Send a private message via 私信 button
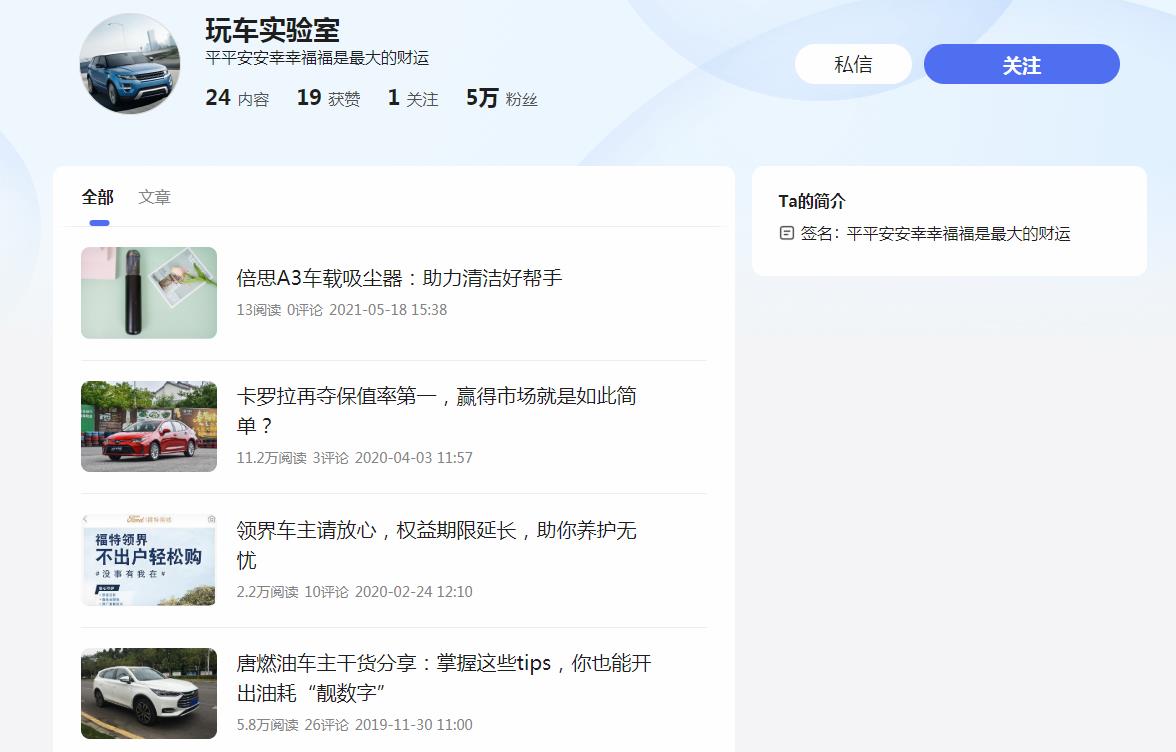 (x=854, y=64)
